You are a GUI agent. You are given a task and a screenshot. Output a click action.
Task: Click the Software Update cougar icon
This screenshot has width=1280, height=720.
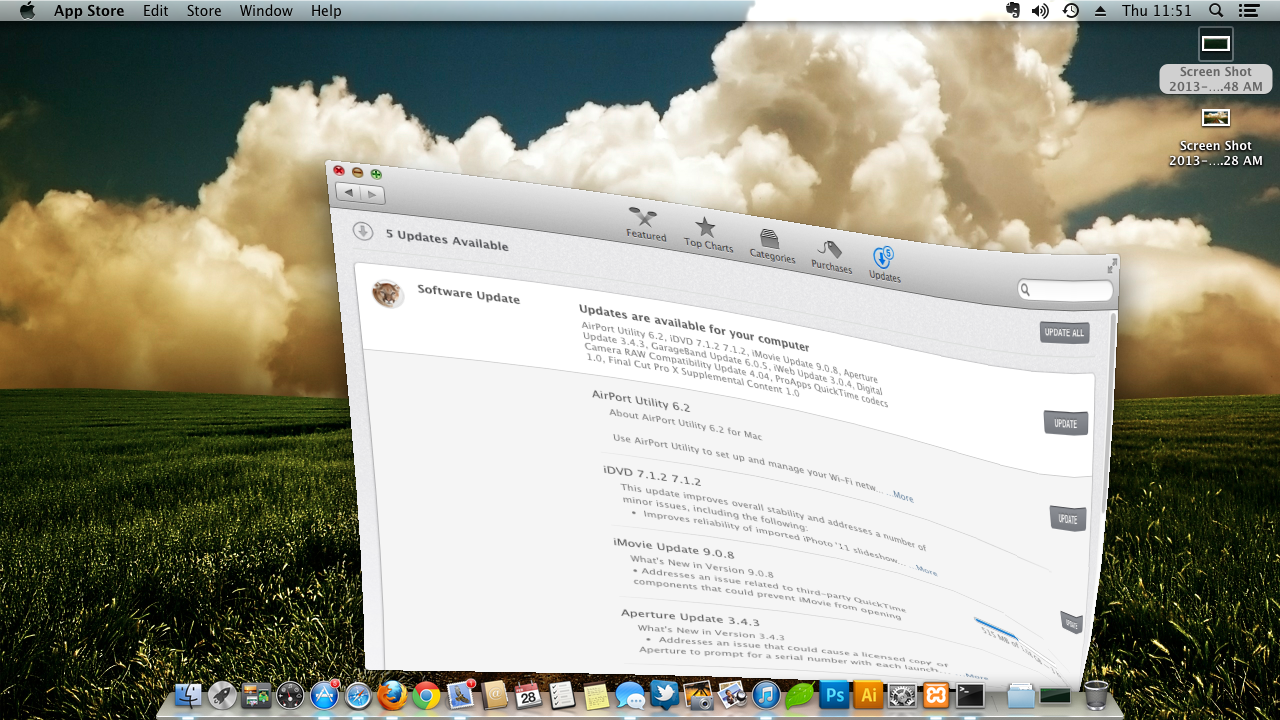coord(387,293)
